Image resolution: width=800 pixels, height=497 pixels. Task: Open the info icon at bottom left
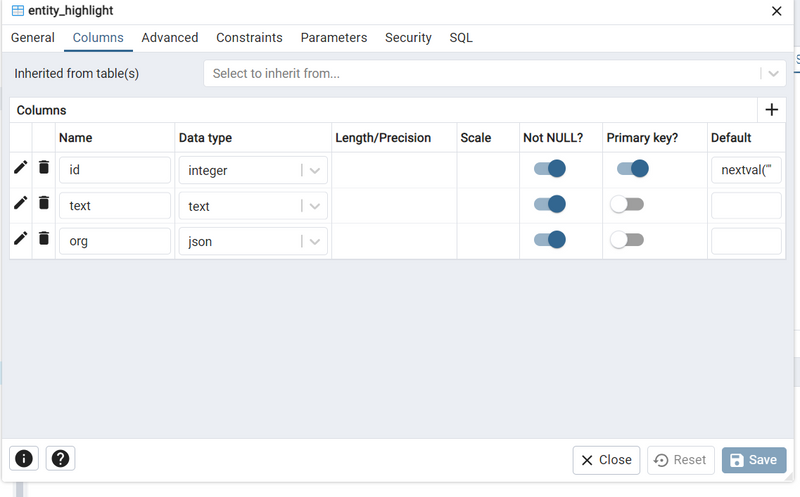[24, 459]
